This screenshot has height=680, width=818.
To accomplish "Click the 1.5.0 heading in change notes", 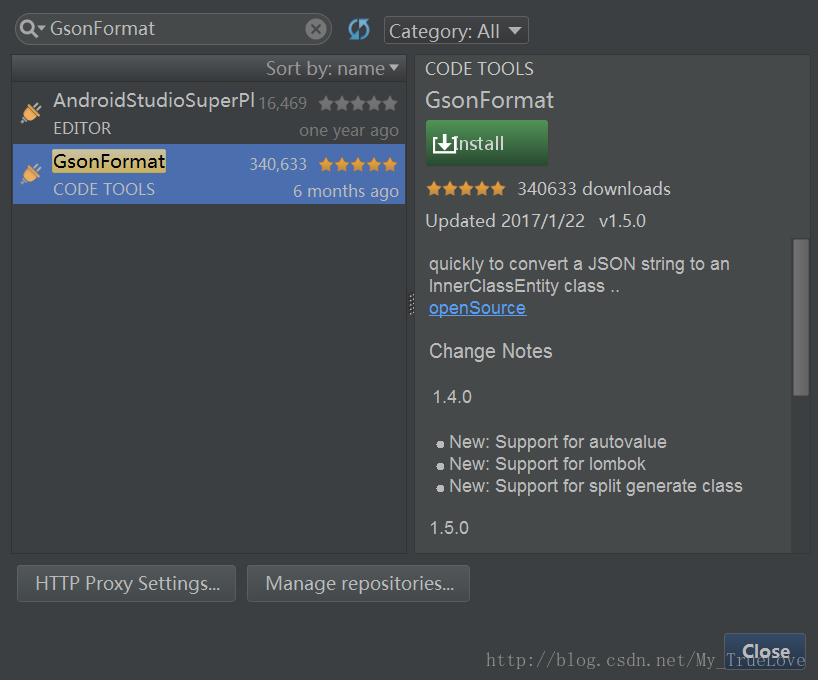I will 449,528.
